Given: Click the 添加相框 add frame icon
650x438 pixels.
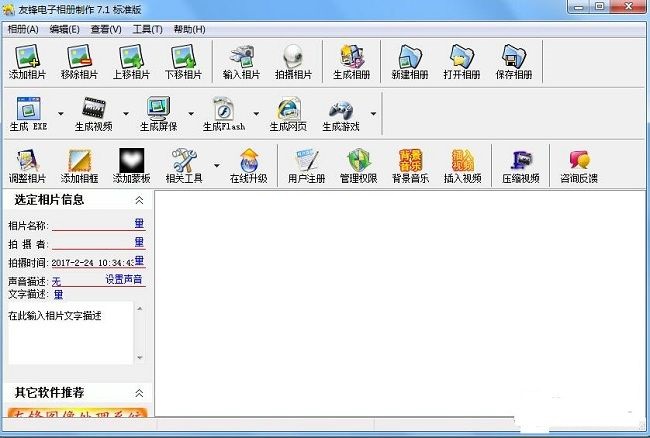Looking at the screenshot, I should click(79, 166).
